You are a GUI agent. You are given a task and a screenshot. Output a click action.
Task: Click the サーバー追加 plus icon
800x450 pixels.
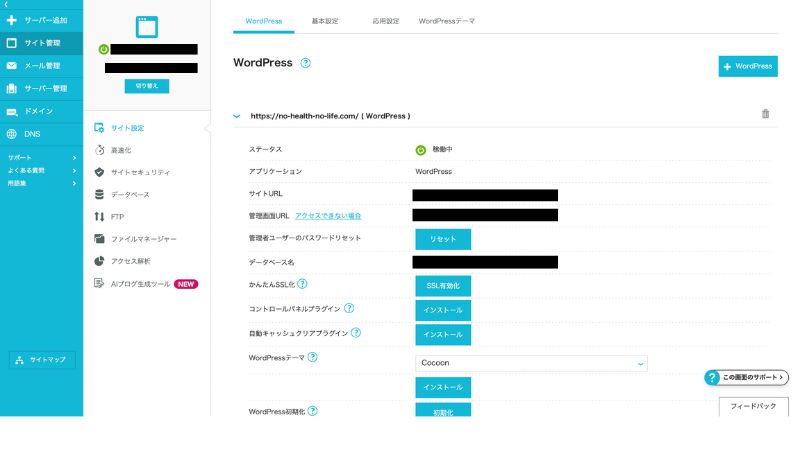click(11, 20)
